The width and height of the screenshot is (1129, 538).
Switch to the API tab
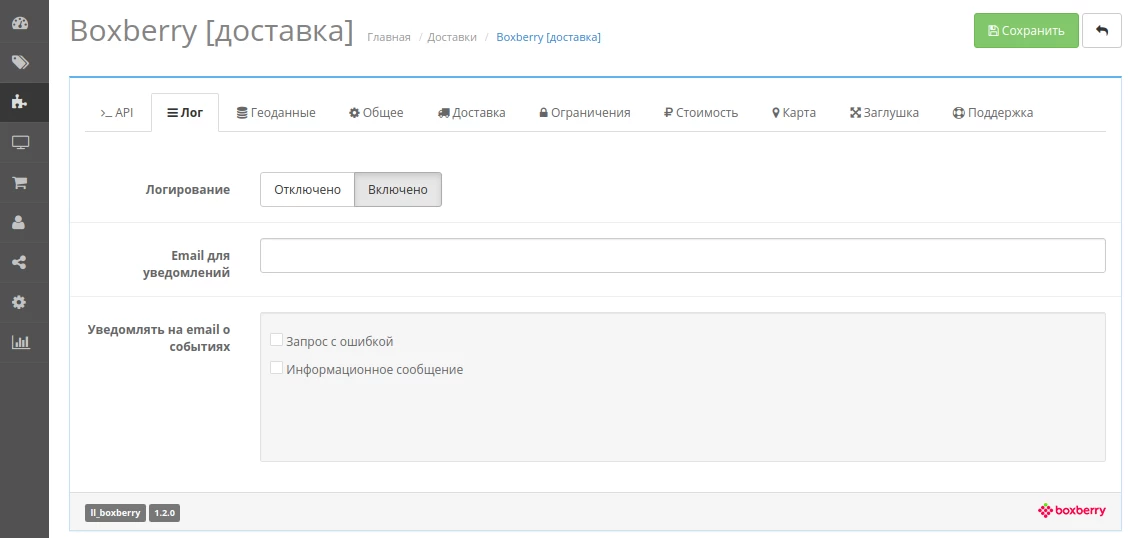pyautogui.click(x=117, y=112)
